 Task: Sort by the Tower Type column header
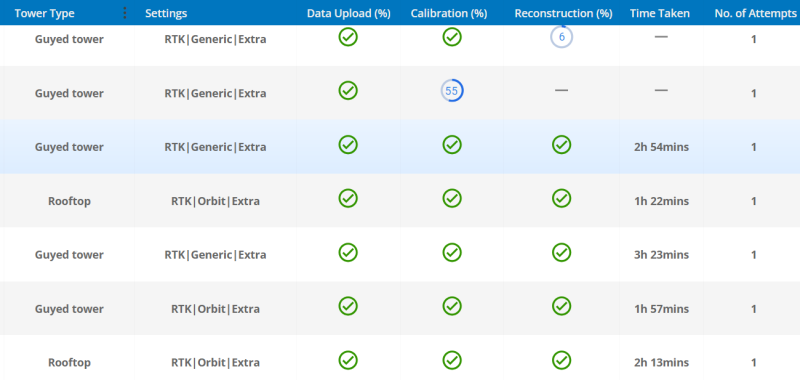pyautogui.click(x=44, y=13)
